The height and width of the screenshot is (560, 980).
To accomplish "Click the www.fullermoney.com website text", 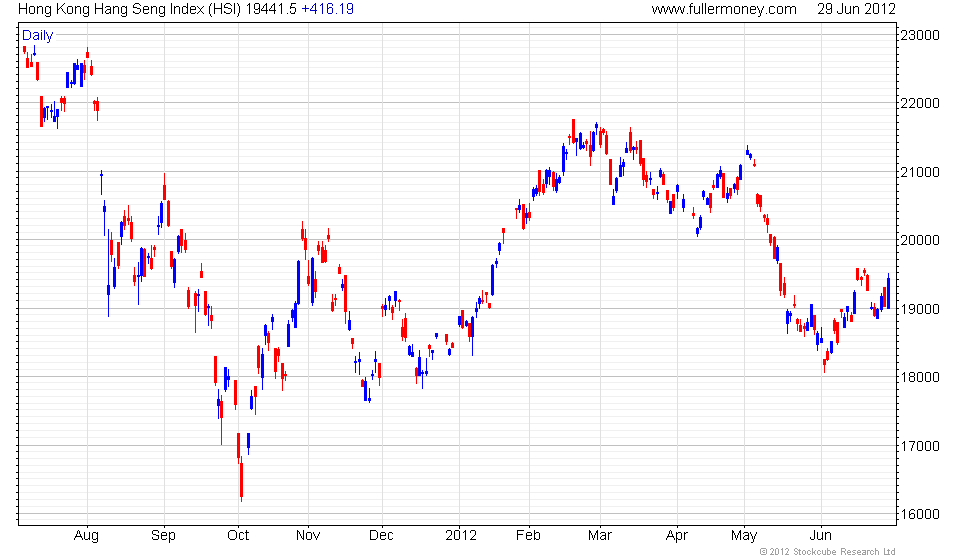I will [x=724, y=9].
